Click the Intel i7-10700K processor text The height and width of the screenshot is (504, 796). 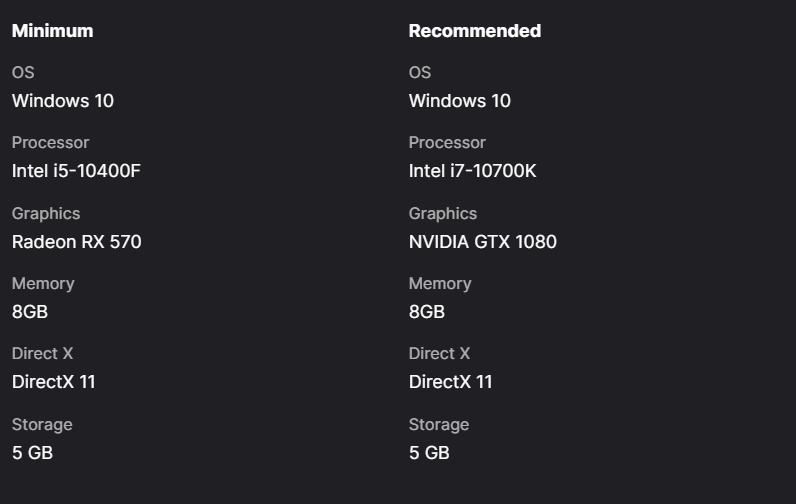pos(472,171)
